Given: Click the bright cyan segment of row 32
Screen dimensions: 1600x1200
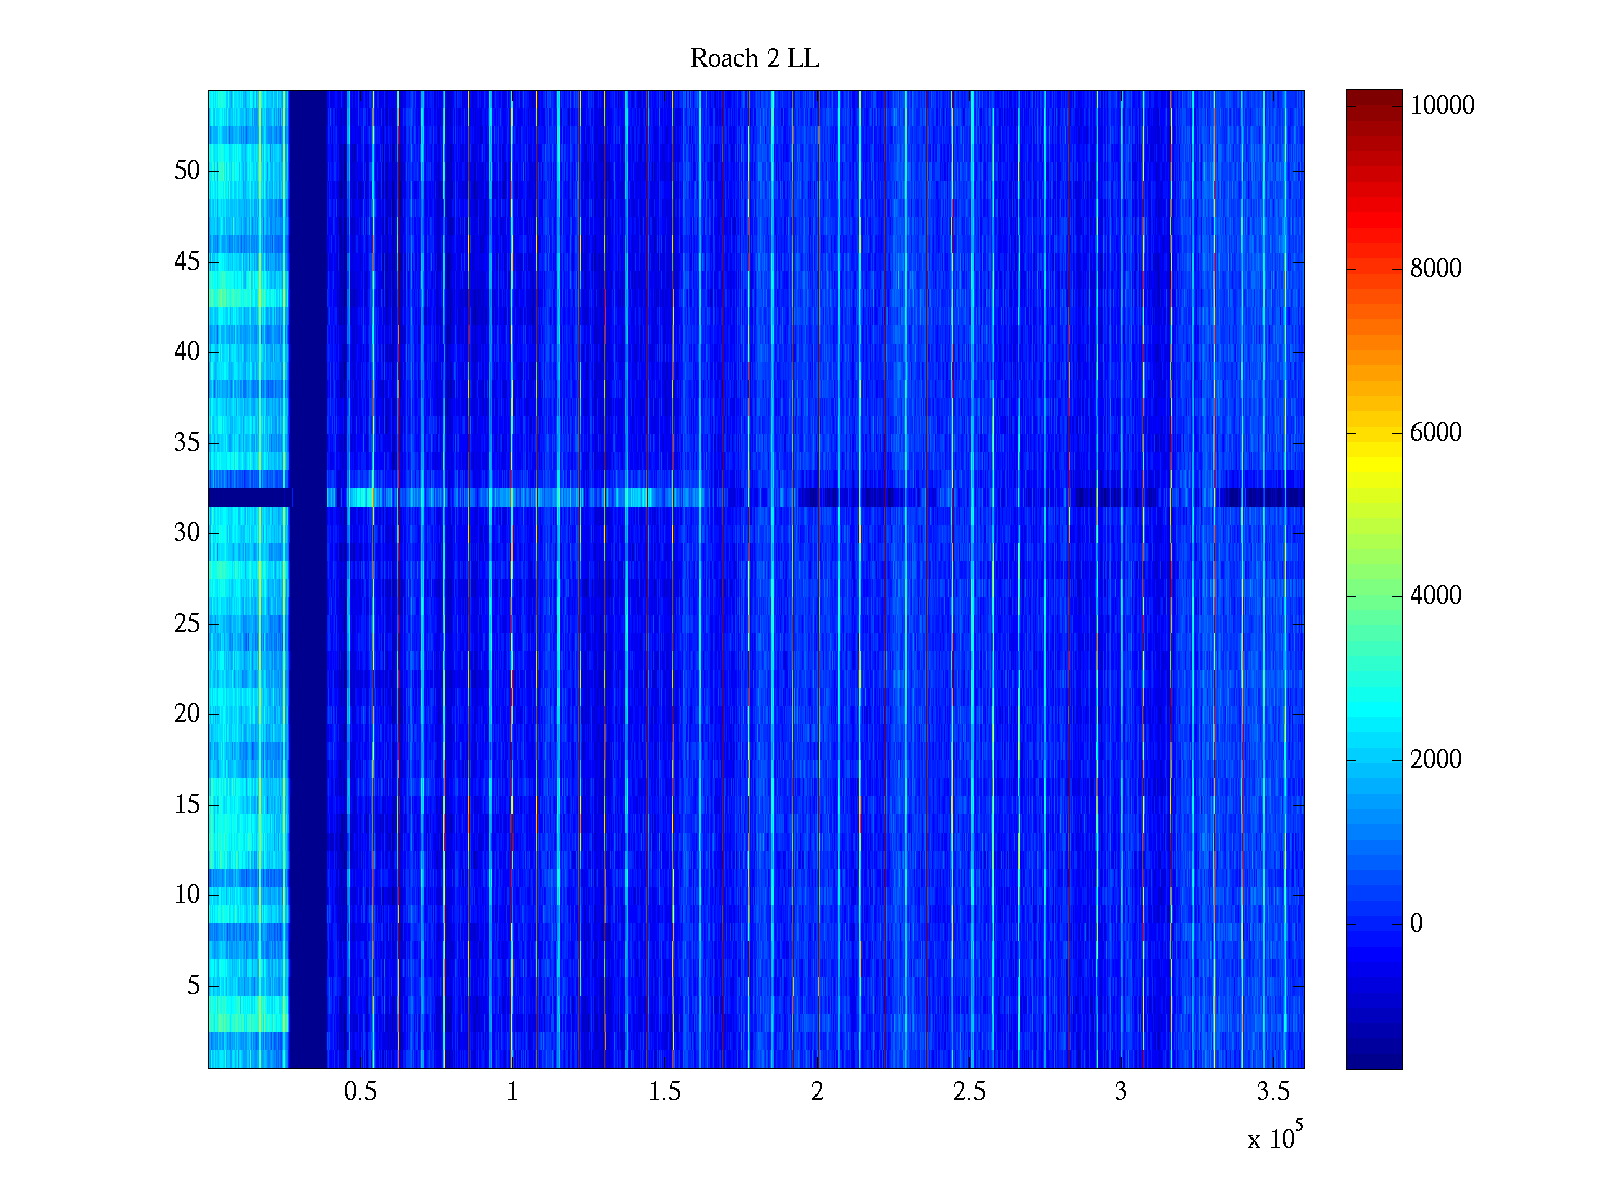Looking at the screenshot, I should [x=500, y=497].
